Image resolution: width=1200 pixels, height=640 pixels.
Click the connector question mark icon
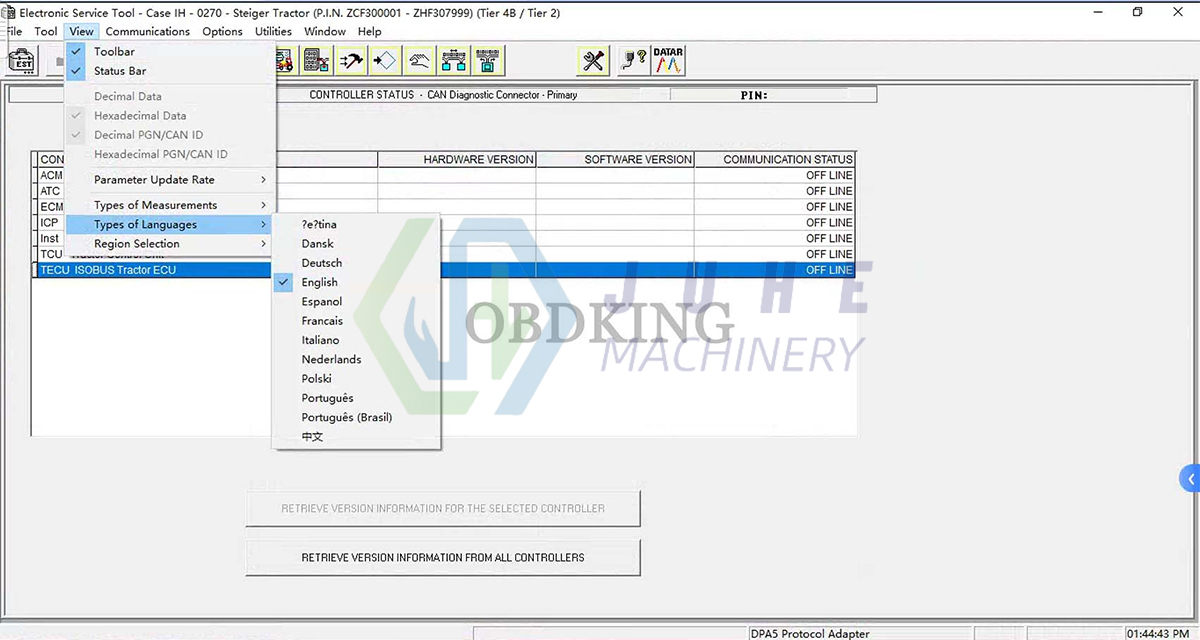633,61
